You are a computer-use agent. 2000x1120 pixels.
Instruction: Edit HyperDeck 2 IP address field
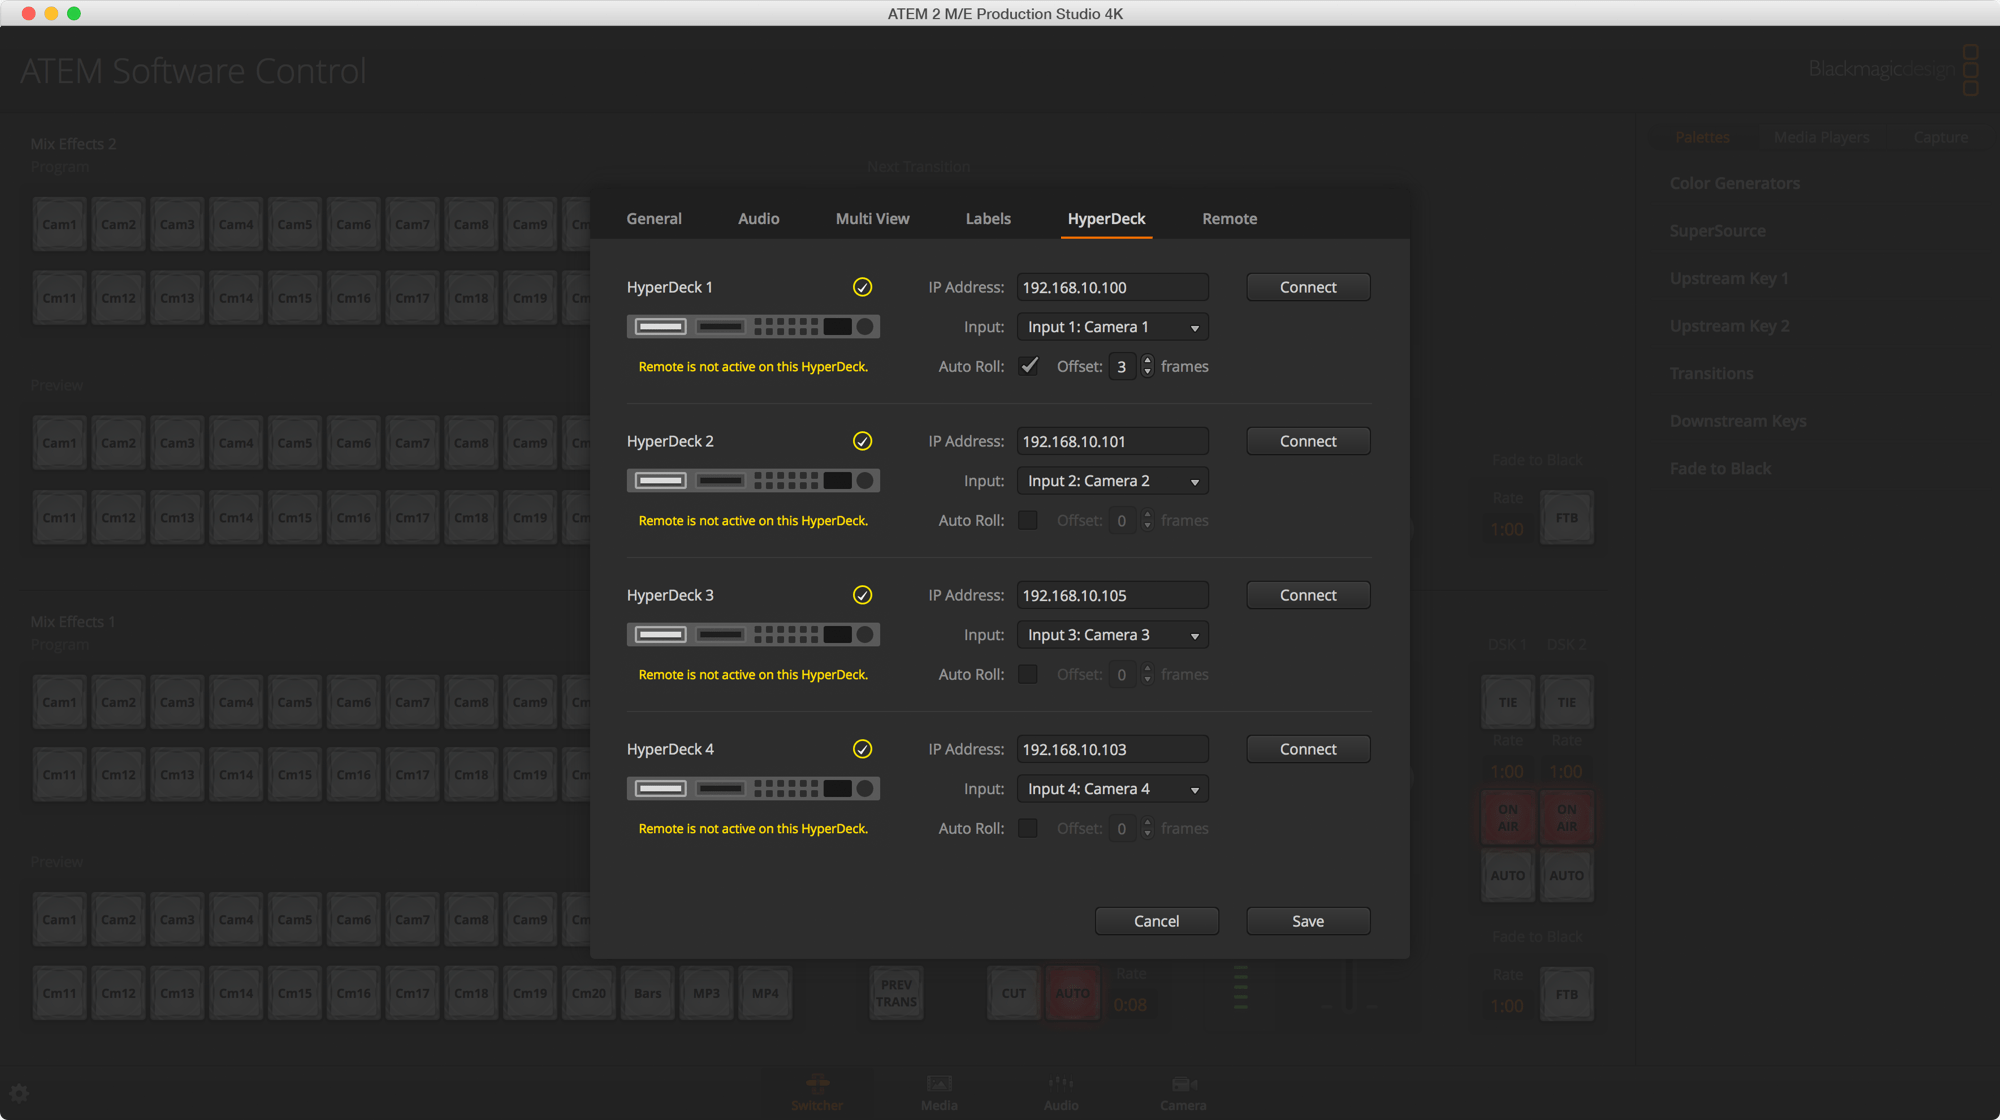tap(1112, 441)
